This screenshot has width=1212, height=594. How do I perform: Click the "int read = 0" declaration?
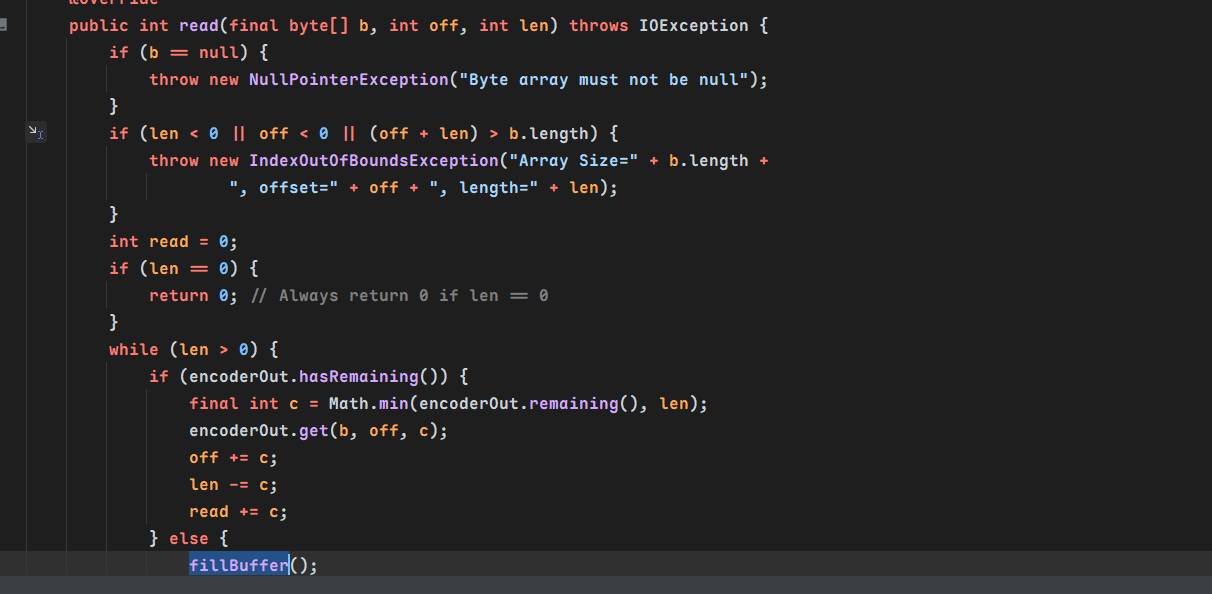click(172, 241)
